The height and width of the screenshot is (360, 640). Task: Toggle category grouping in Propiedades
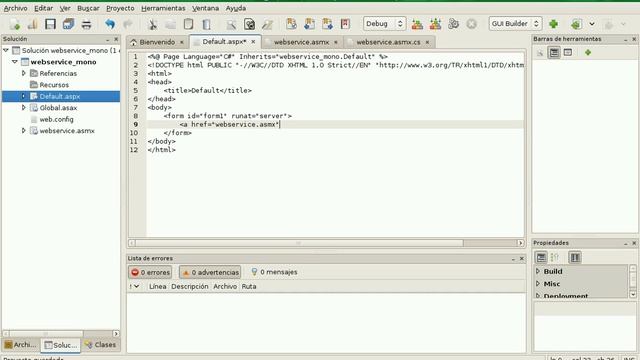pyautogui.click(x=541, y=257)
